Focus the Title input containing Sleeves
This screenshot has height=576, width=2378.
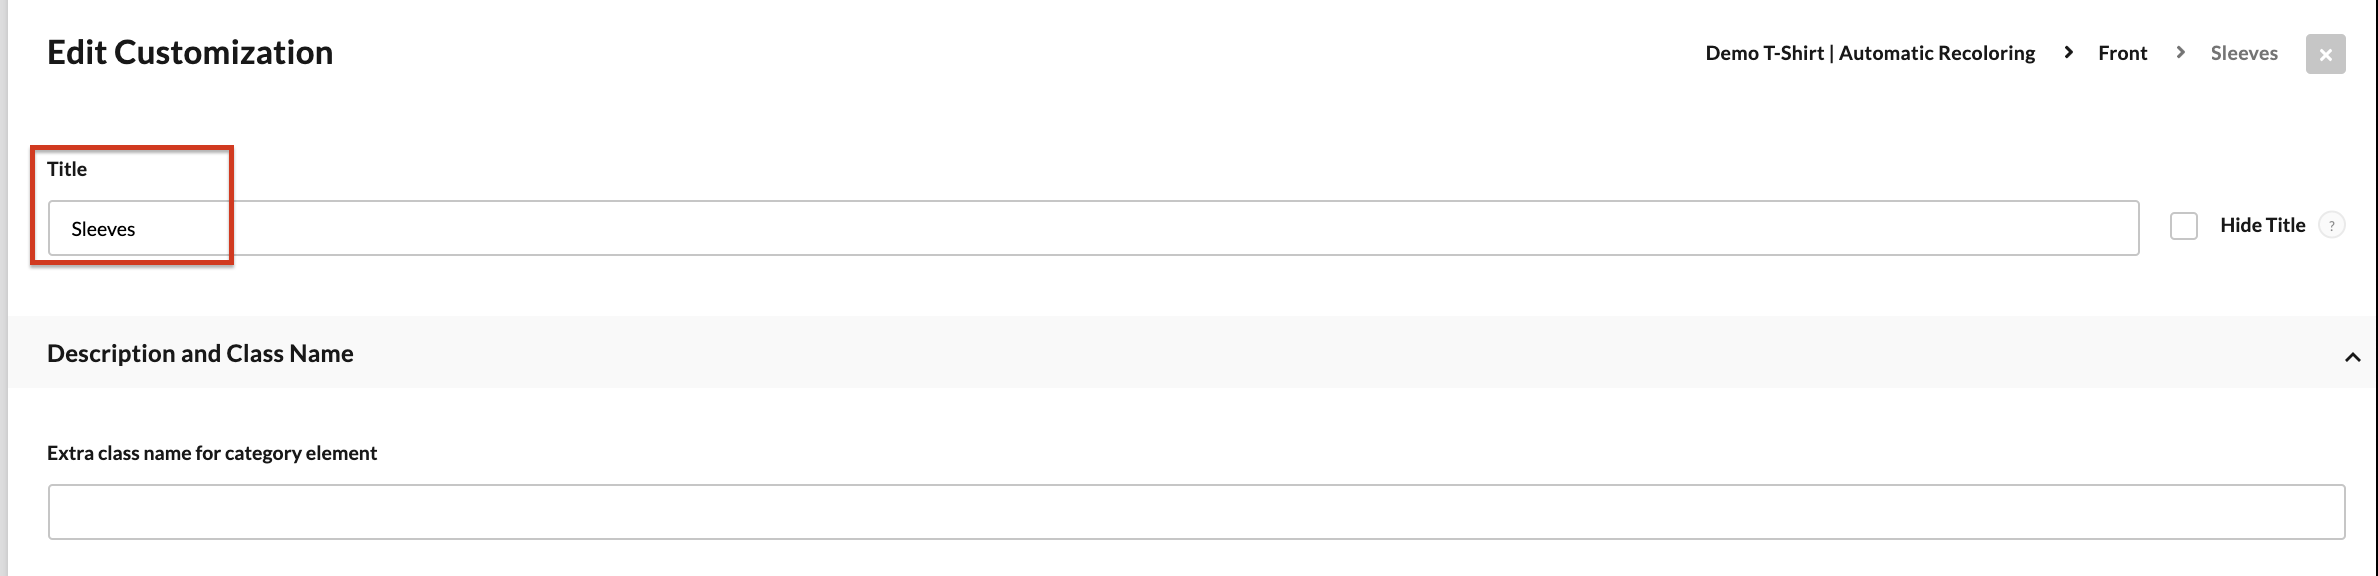click(x=1093, y=228)
